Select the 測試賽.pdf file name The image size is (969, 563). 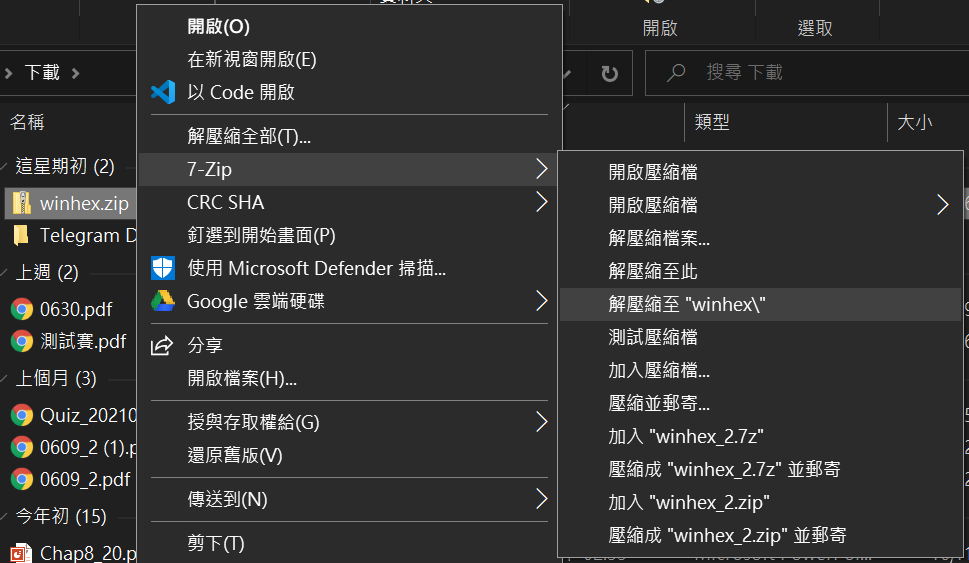click(x=83, y=341)
